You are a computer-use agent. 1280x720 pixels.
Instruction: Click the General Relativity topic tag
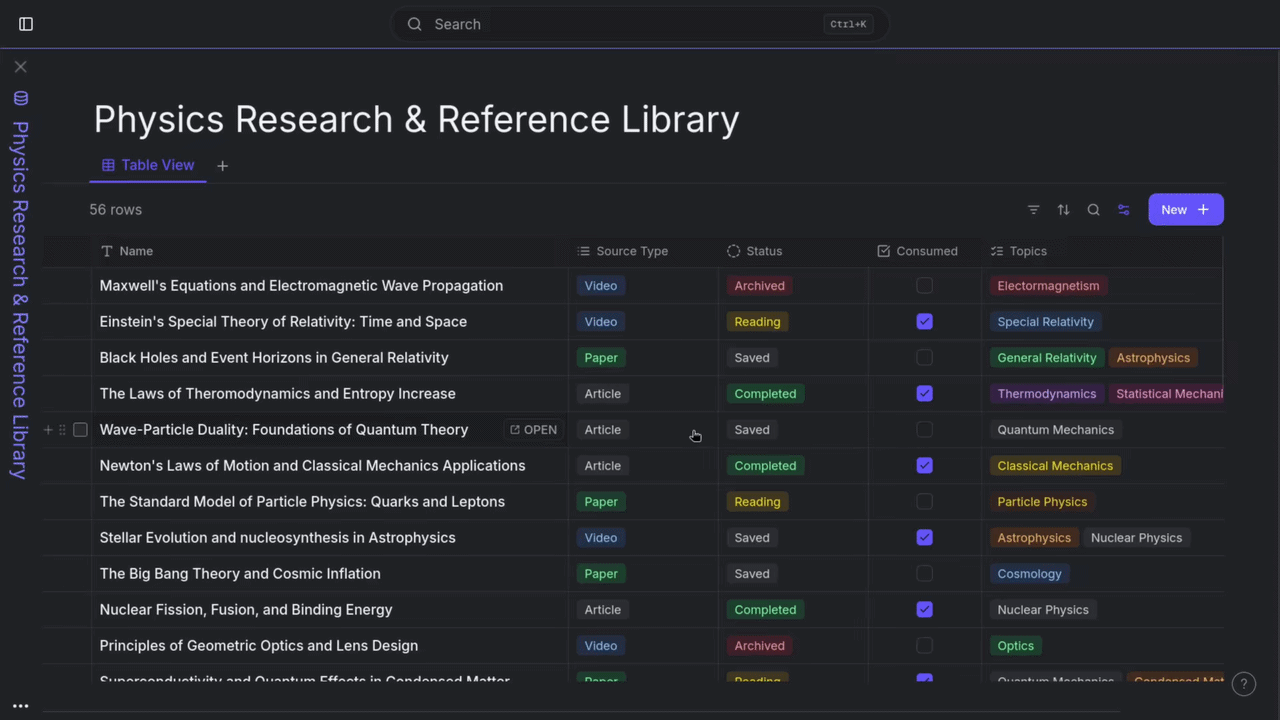[1047, 358]
